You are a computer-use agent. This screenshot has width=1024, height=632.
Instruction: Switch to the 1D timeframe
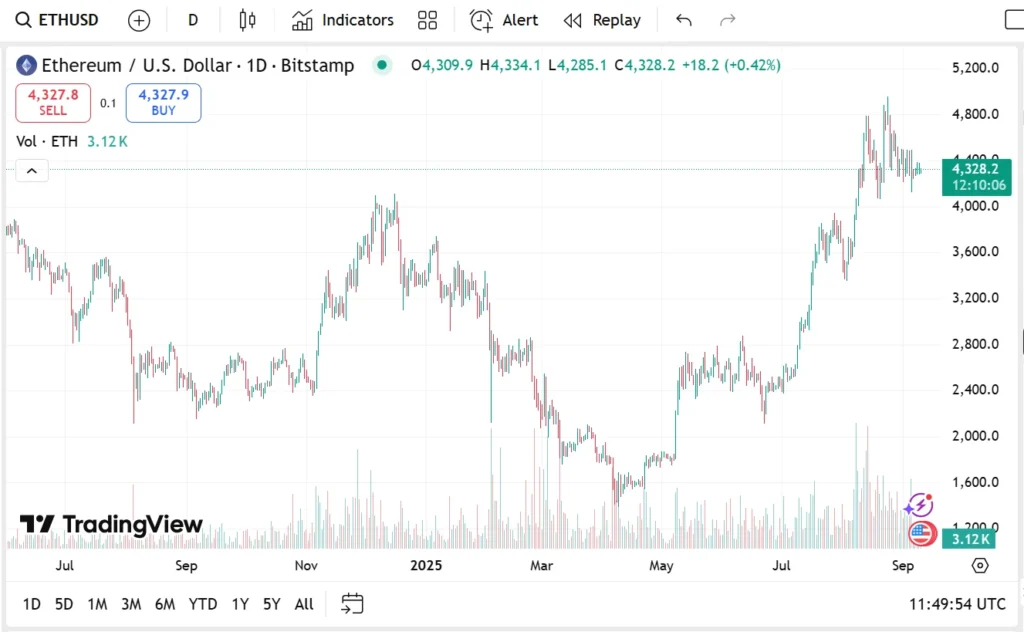tap(31, 604)
